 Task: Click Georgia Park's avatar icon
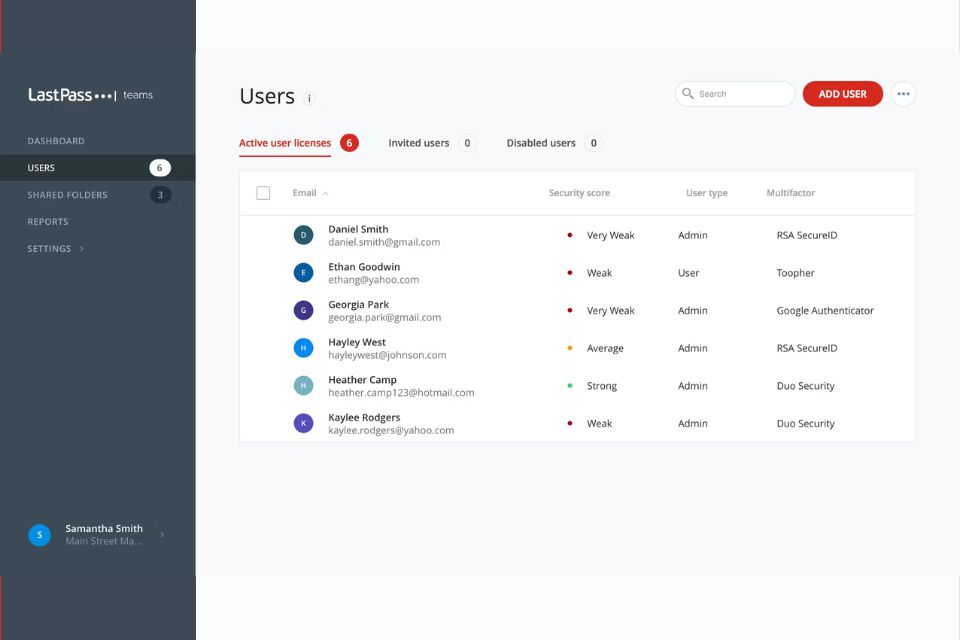(x=303, y=310)
